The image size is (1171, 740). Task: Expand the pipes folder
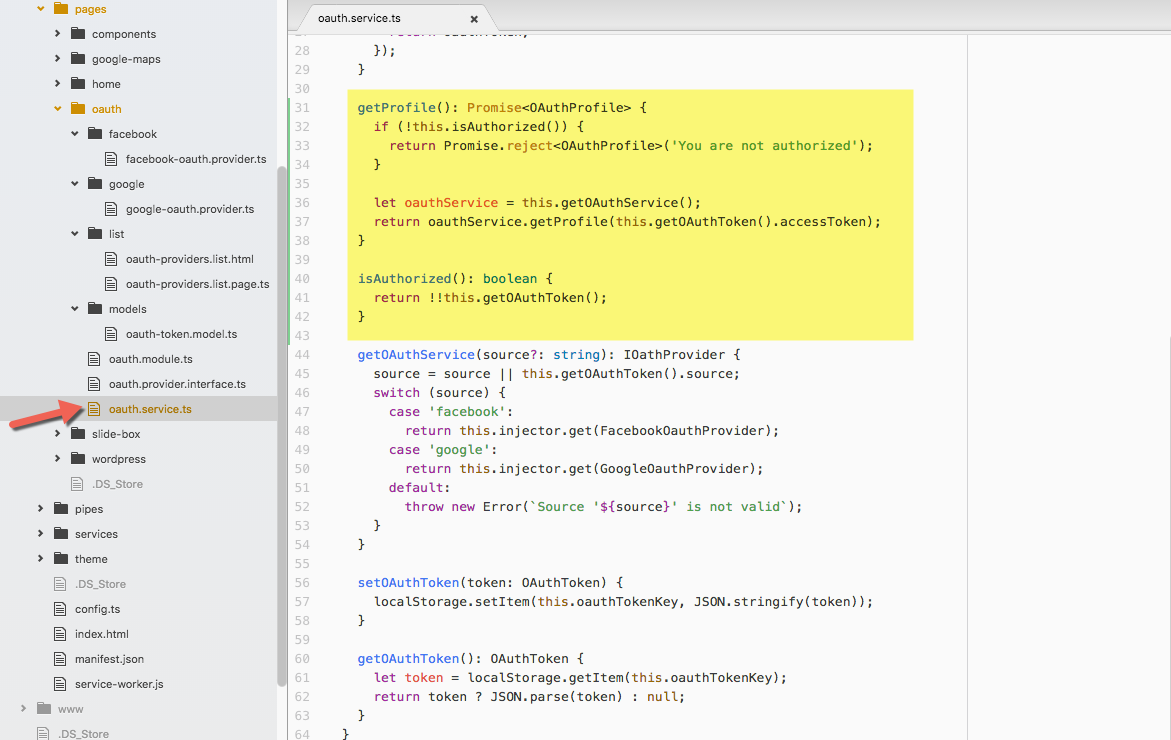[40, 509]
